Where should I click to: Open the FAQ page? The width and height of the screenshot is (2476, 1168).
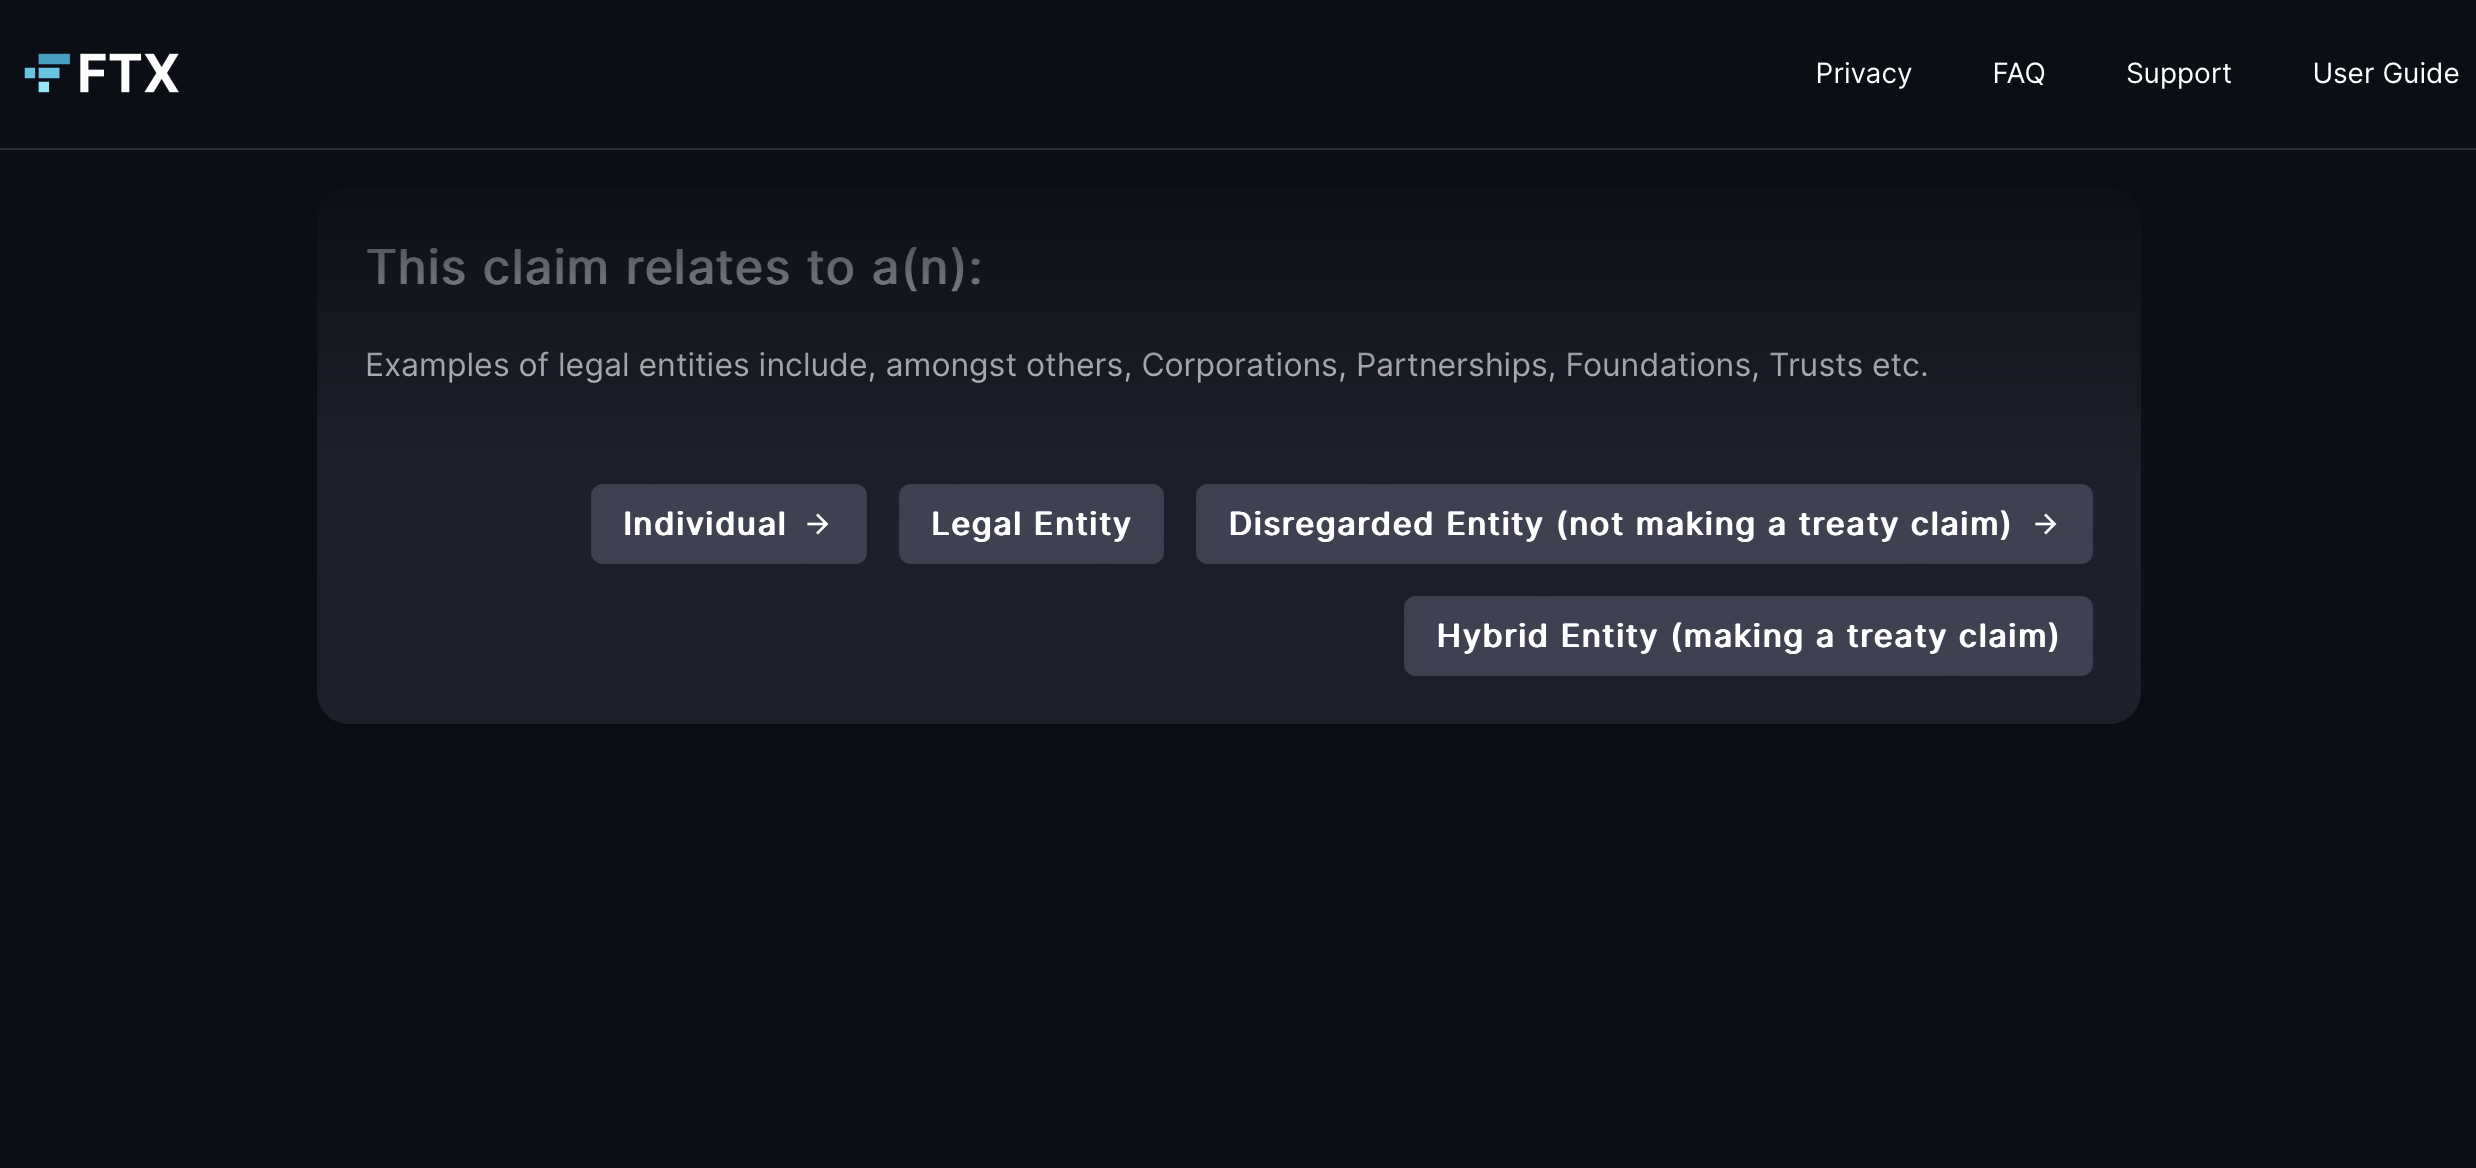(x=2018, y=73)
